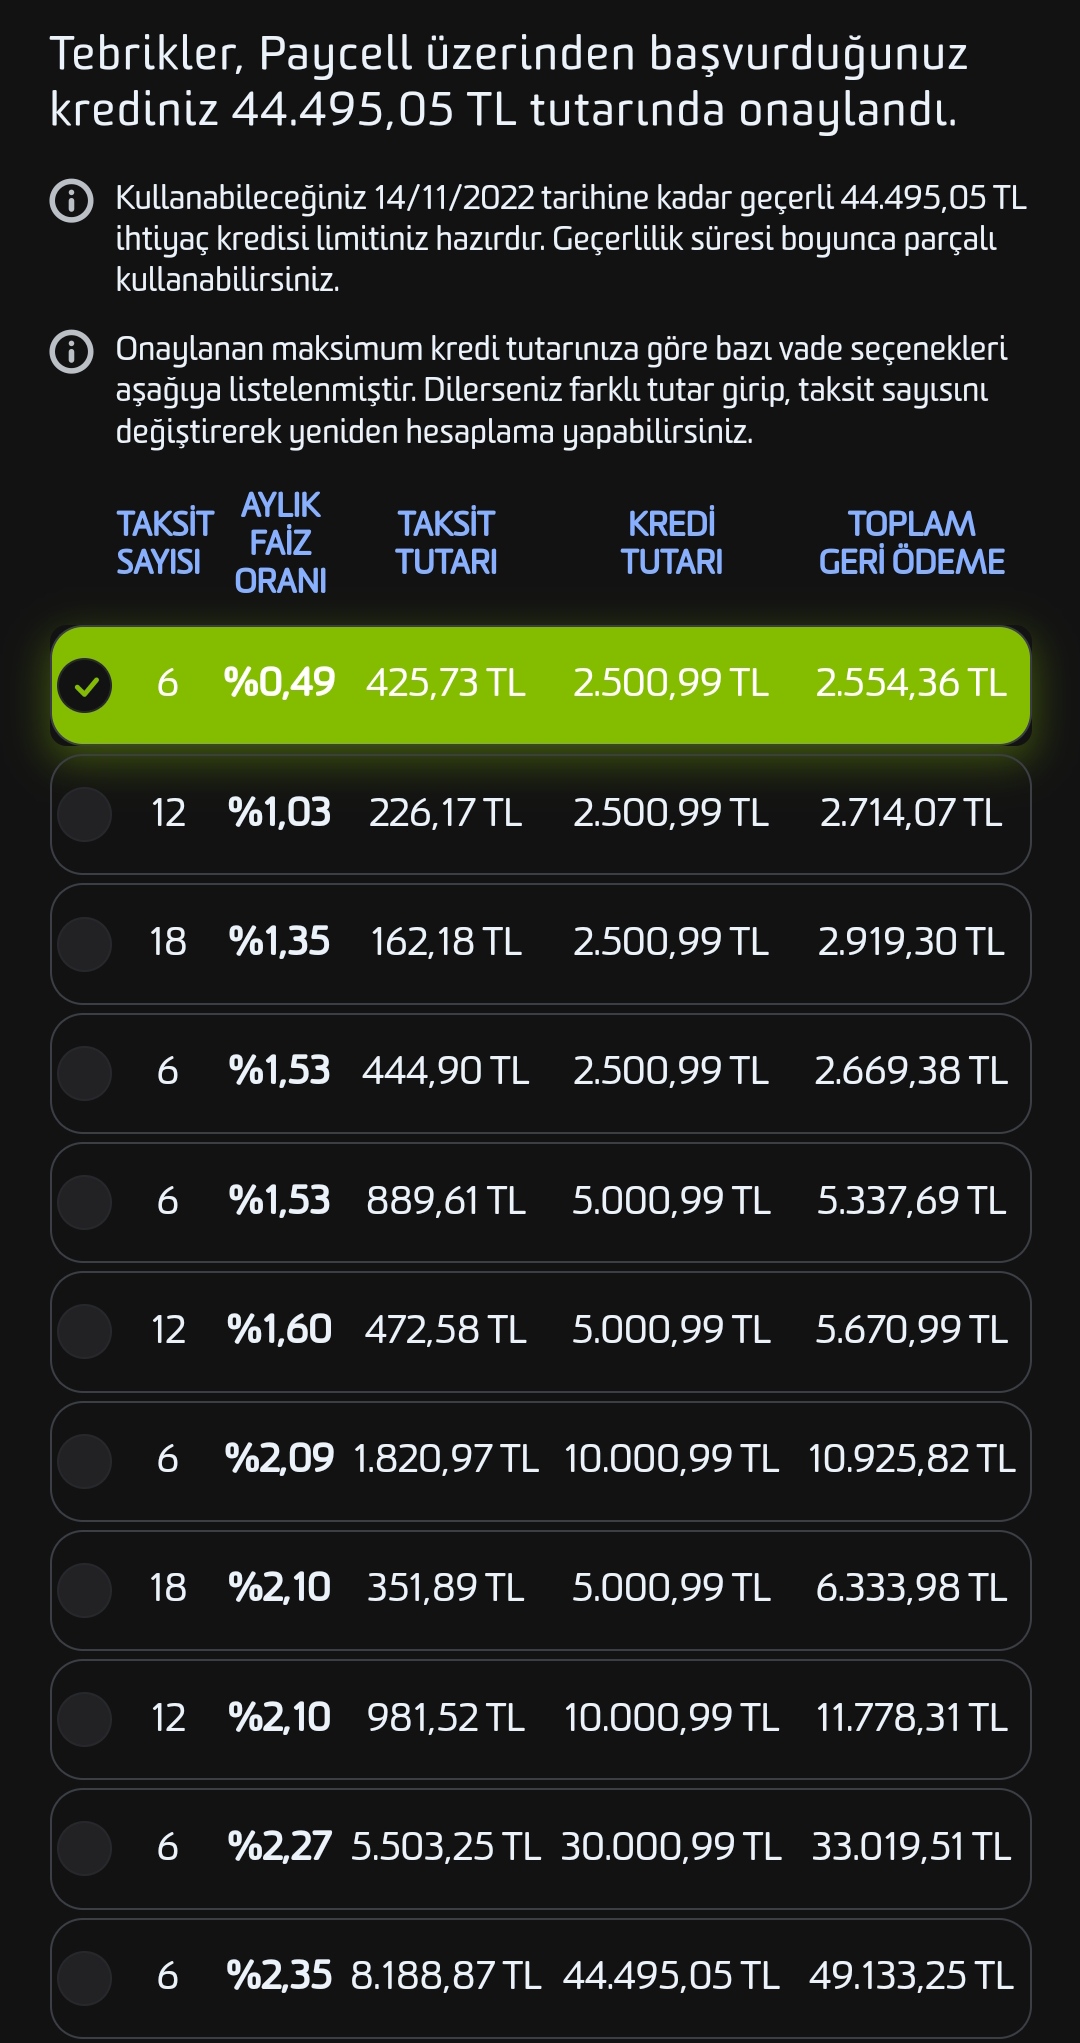Click the TAKSİT TUTARI column header

pos(446,543)
